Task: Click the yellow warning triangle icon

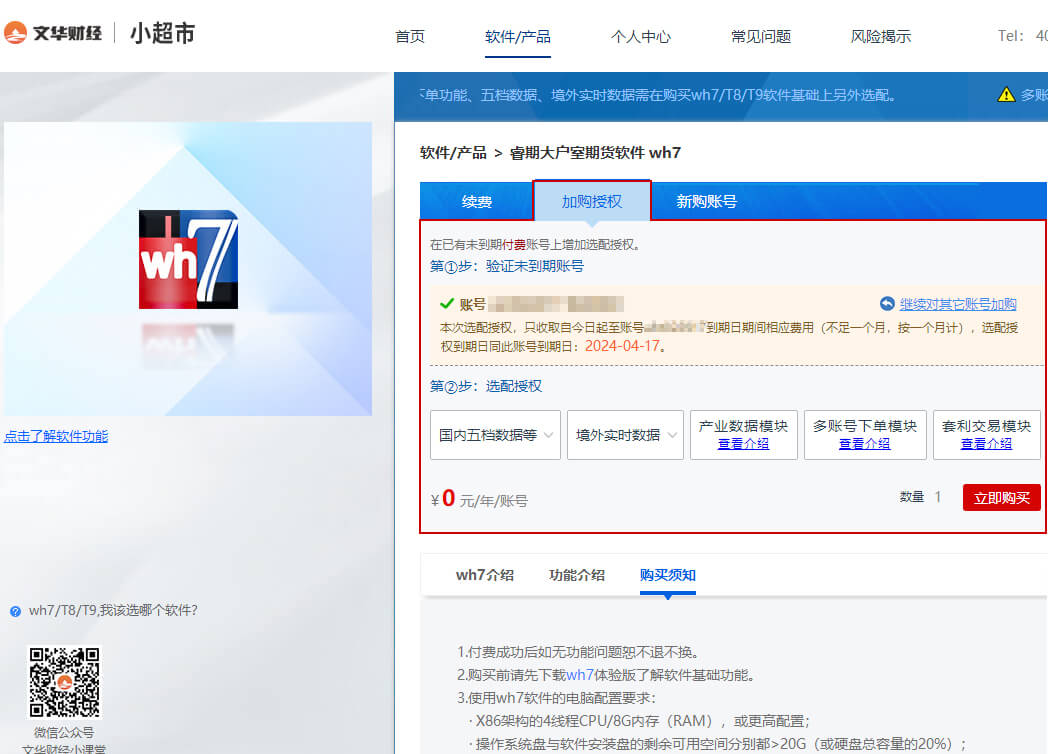Action: coord(1006,95)
